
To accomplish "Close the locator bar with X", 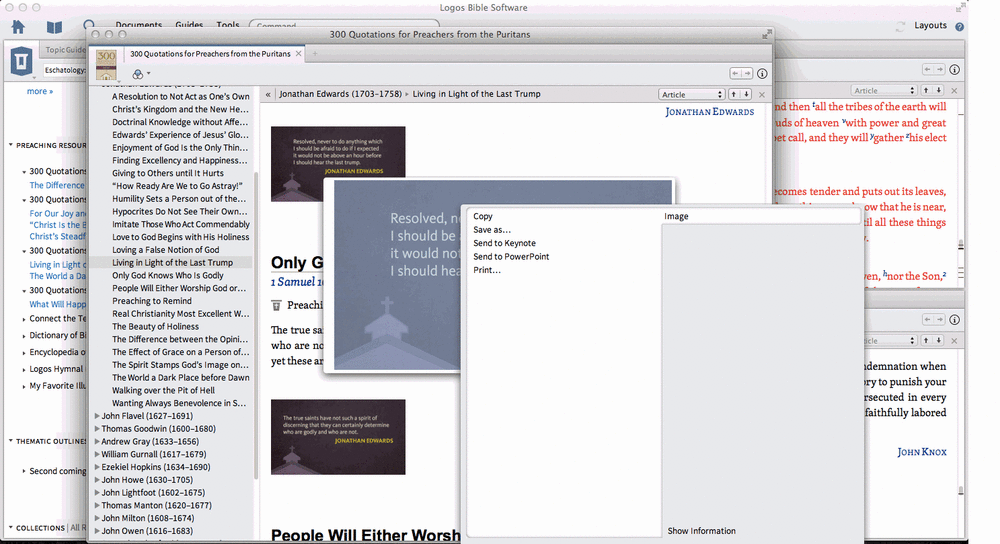I will click(761, 94).
